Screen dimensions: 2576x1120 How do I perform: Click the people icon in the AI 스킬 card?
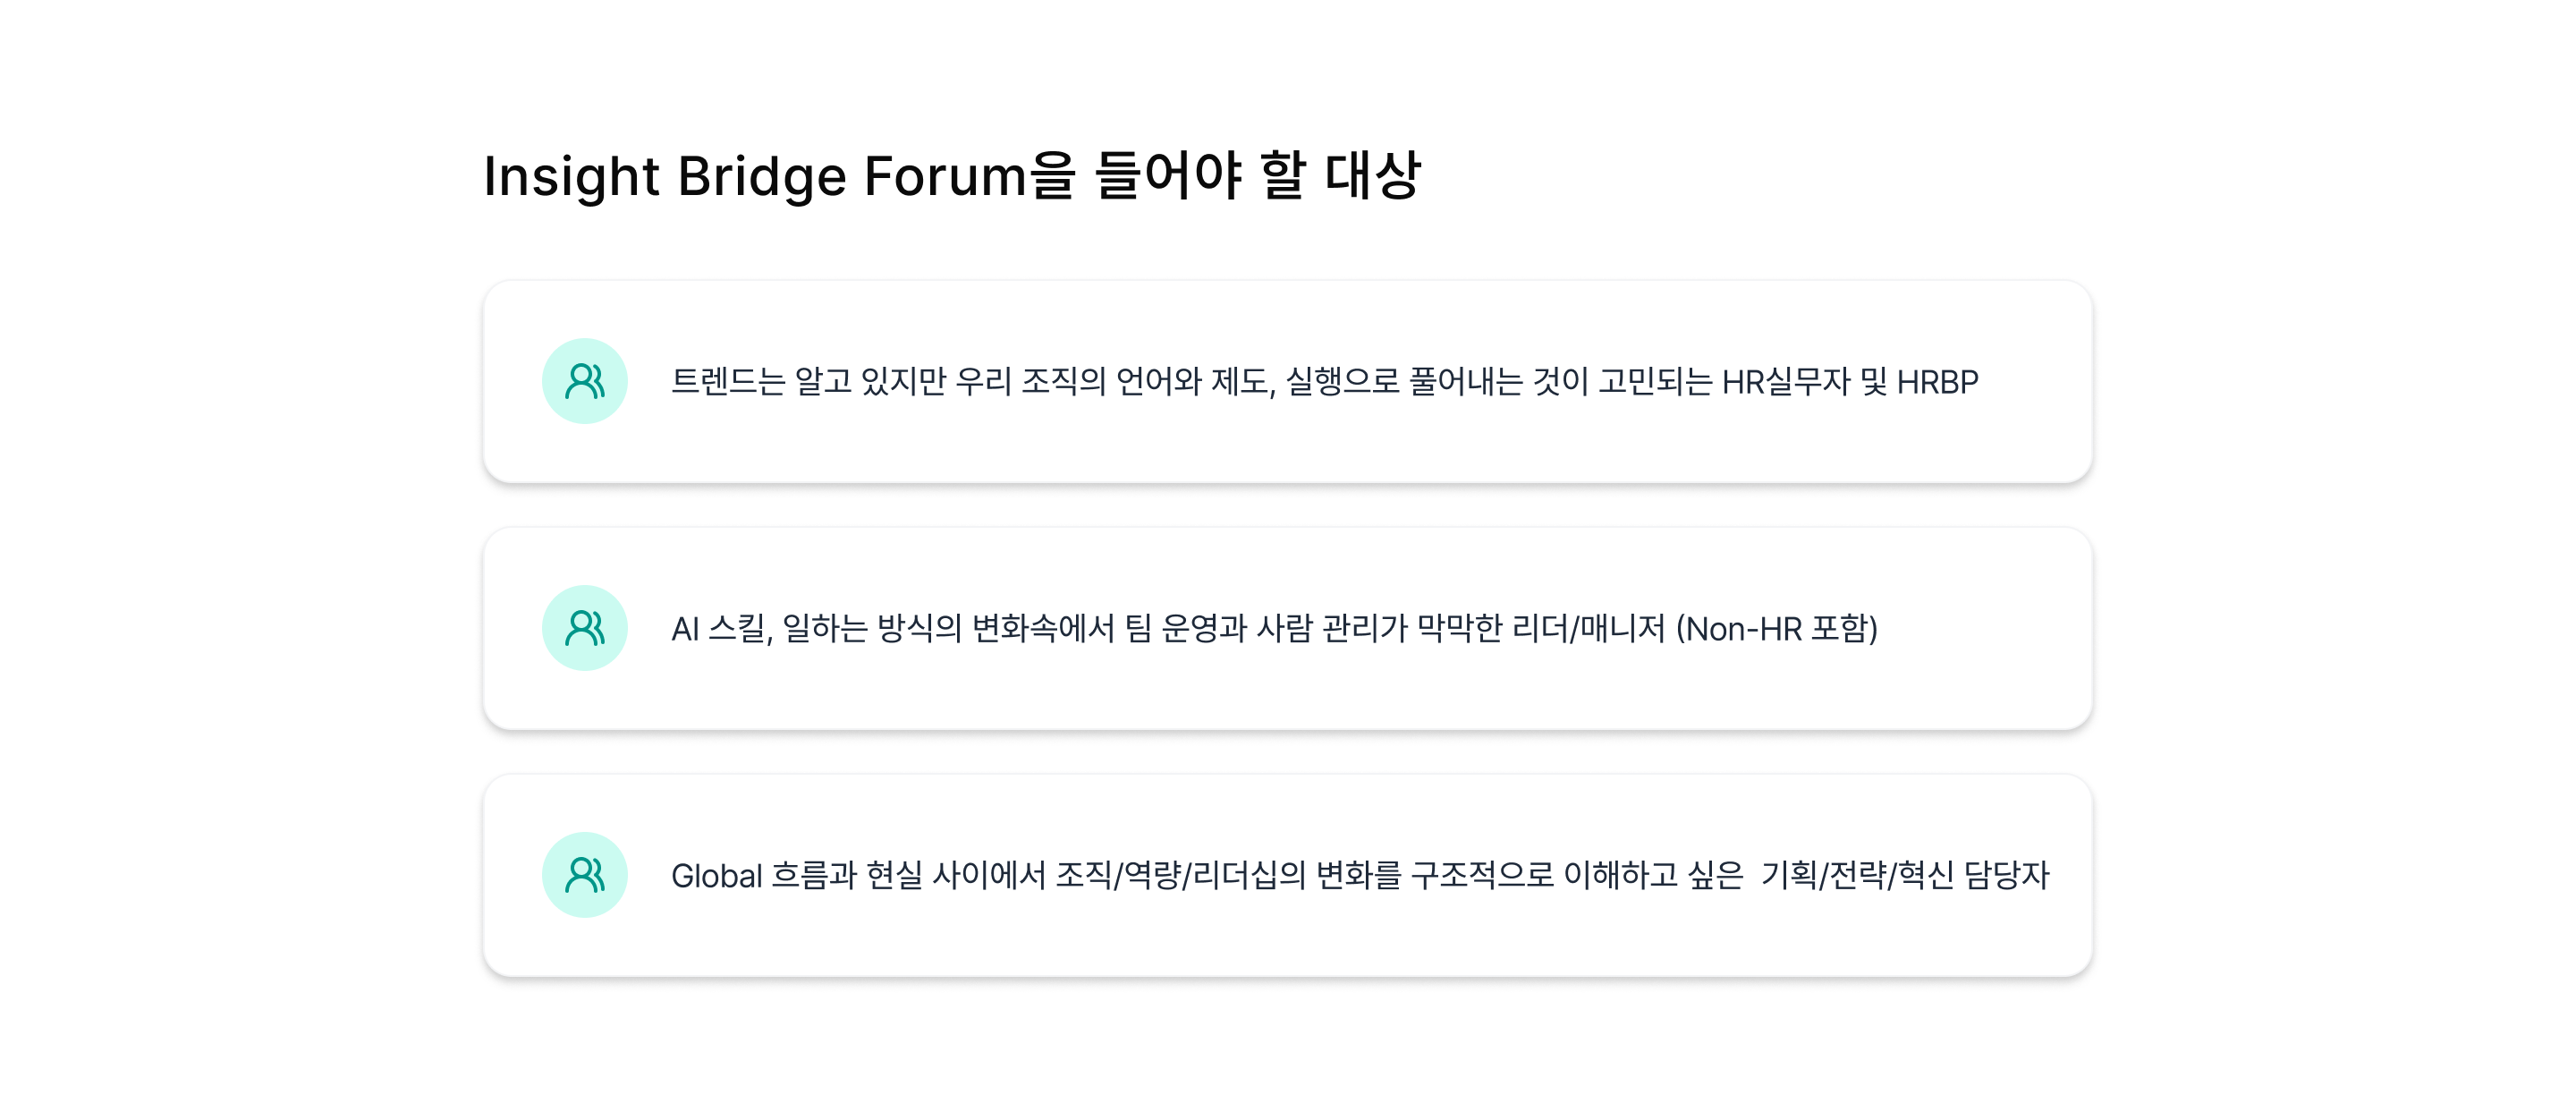584,628
